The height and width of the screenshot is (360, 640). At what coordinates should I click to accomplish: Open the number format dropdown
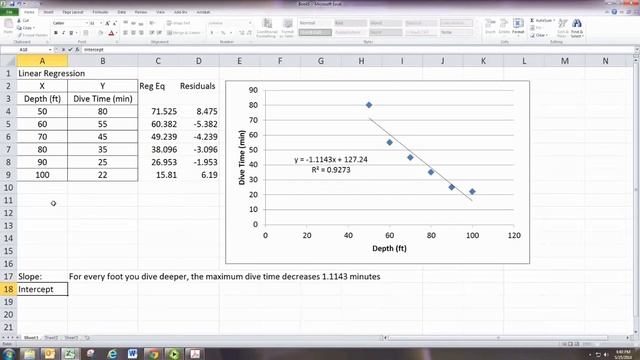coord(250,23)
